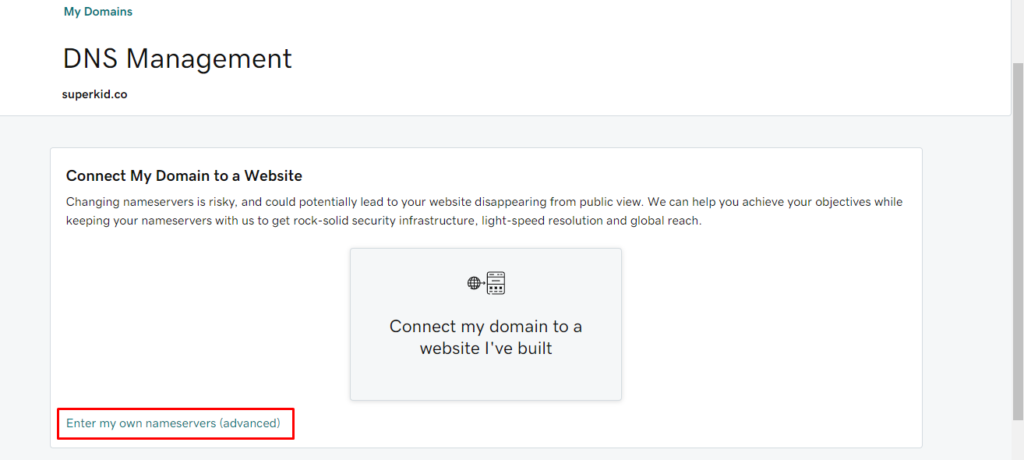1024x460 pixels.
Task: Click the arrow between globe and server
Action: click(x=483, y=283)
